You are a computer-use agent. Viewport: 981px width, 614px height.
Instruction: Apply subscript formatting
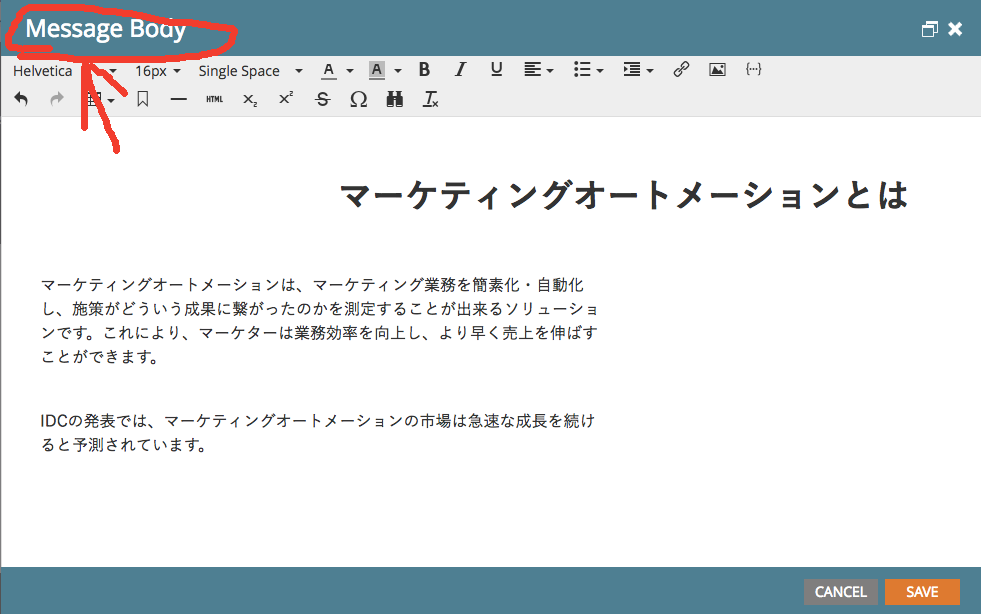tap(250, 99)
